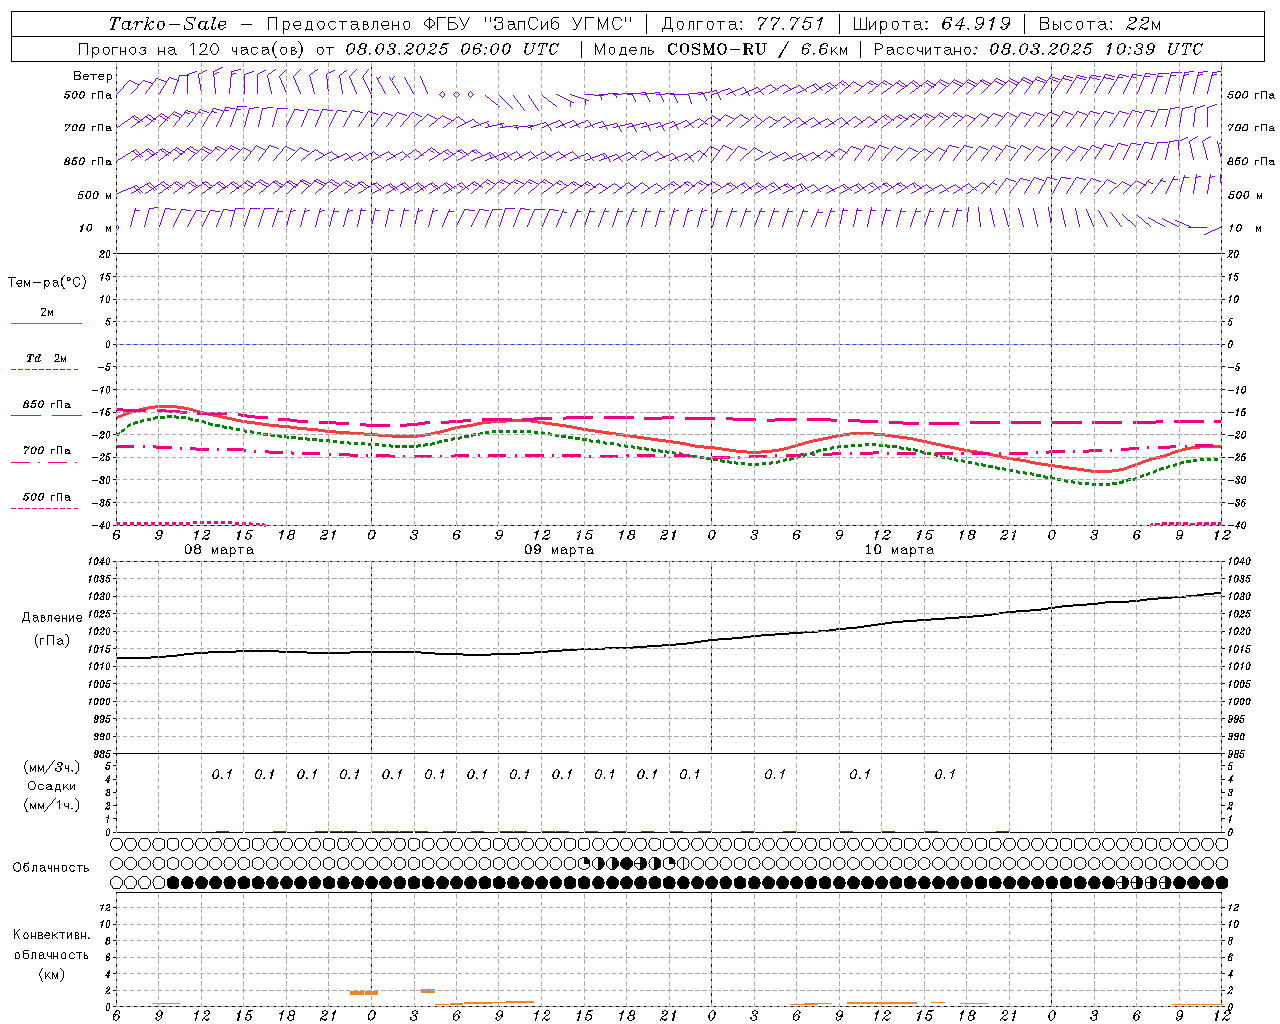Click the 700 гПа entry in the temperature legend
Image resolution: width=1280 pixels, height=1024 pixels.
[47, 451]
